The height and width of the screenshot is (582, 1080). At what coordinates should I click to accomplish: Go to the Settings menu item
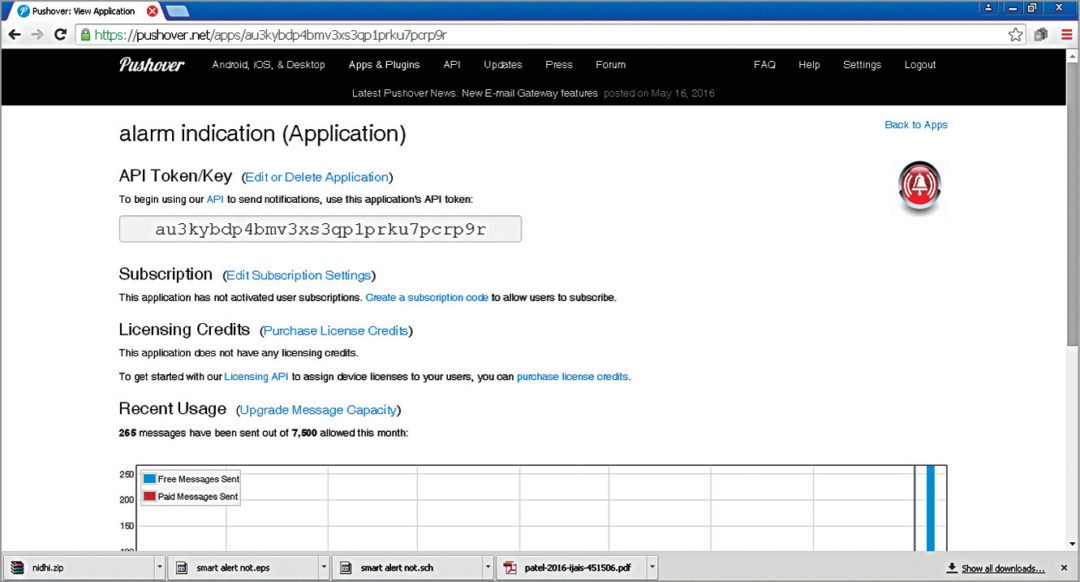pyautogui.click(x=861, y=65)
